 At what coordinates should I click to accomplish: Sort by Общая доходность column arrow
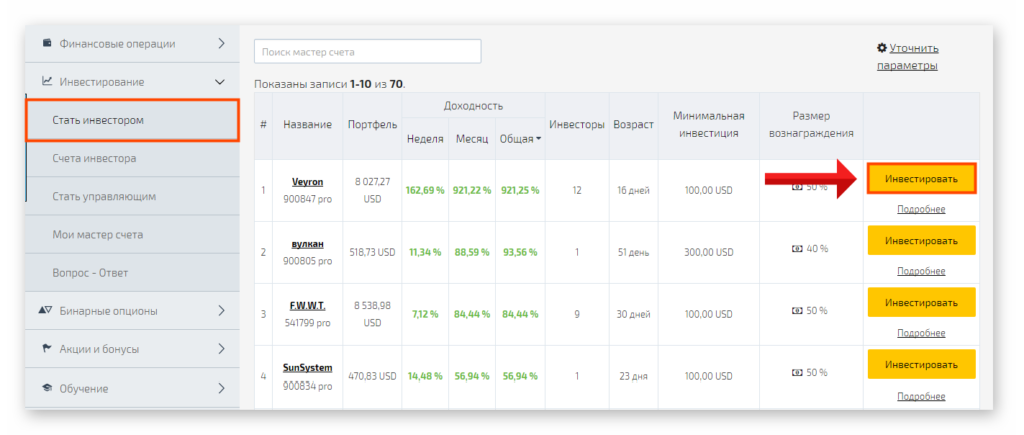click(539, 139)
